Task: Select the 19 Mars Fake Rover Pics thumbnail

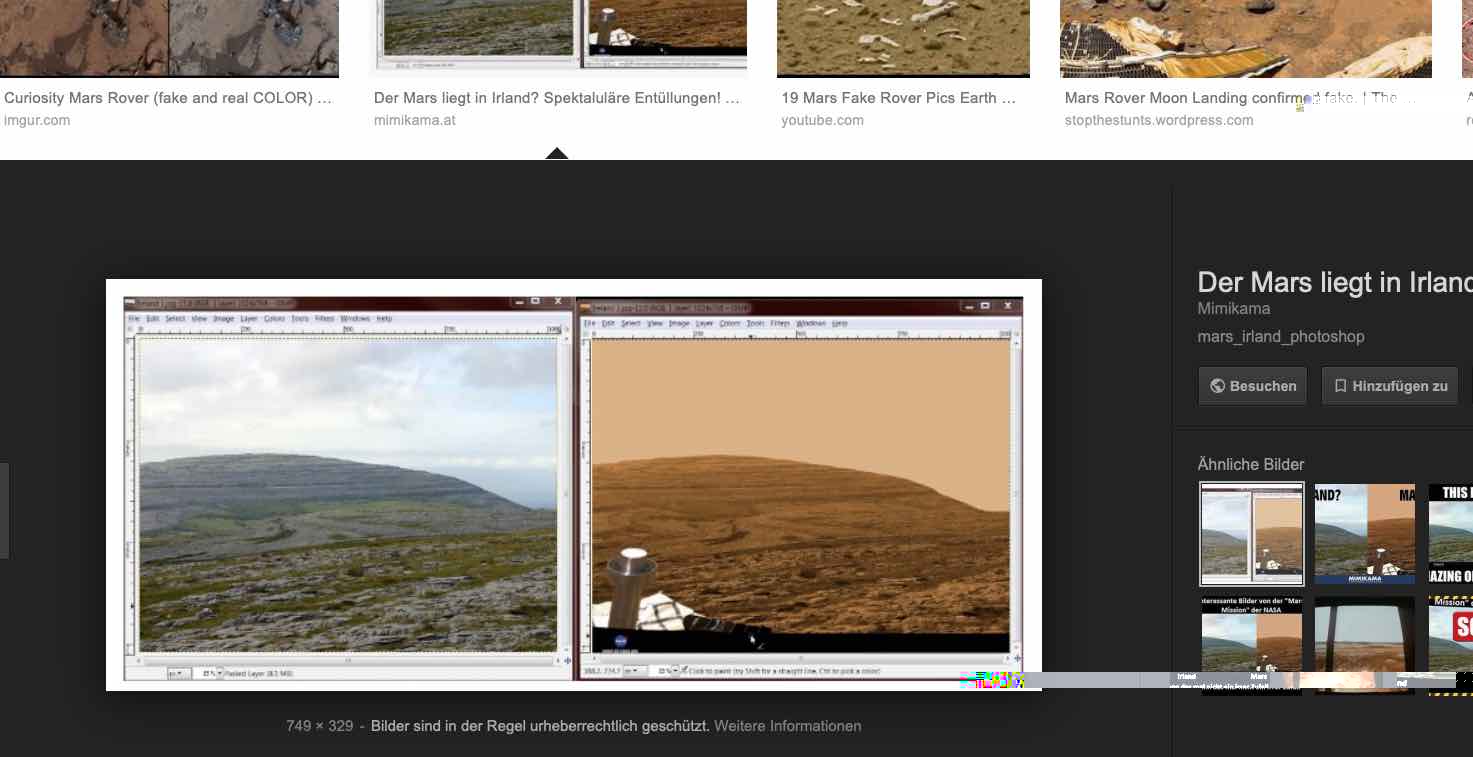Action: (x=903, y=38)
